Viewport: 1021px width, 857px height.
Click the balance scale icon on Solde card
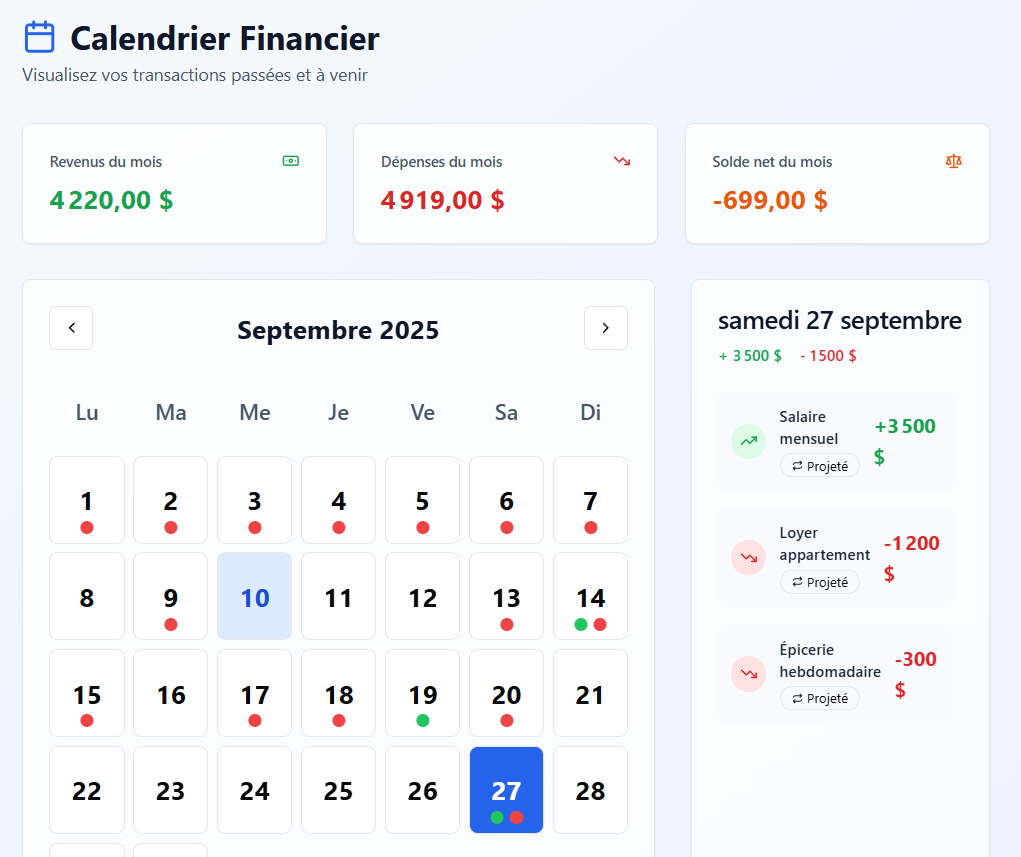(x=954, y=161)
